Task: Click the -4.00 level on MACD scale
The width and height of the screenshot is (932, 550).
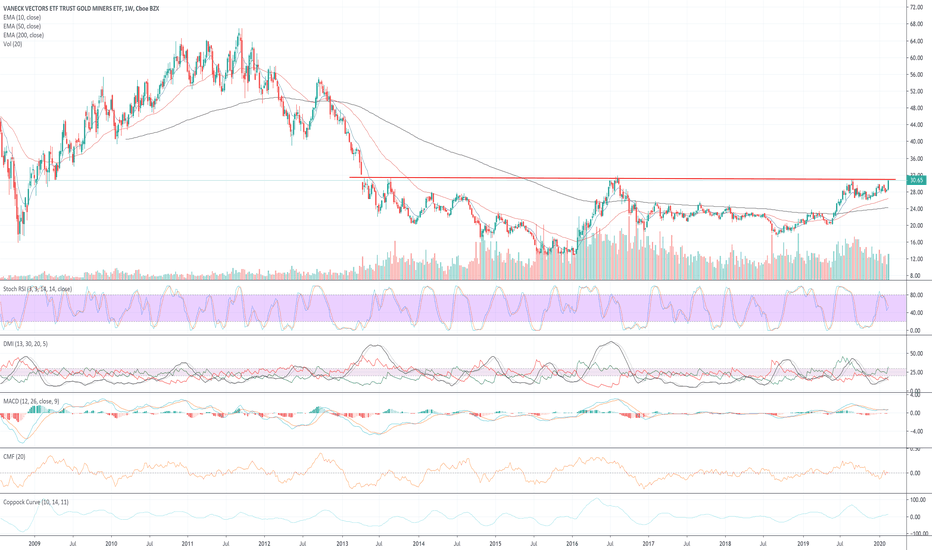Action: pos(916,432)
